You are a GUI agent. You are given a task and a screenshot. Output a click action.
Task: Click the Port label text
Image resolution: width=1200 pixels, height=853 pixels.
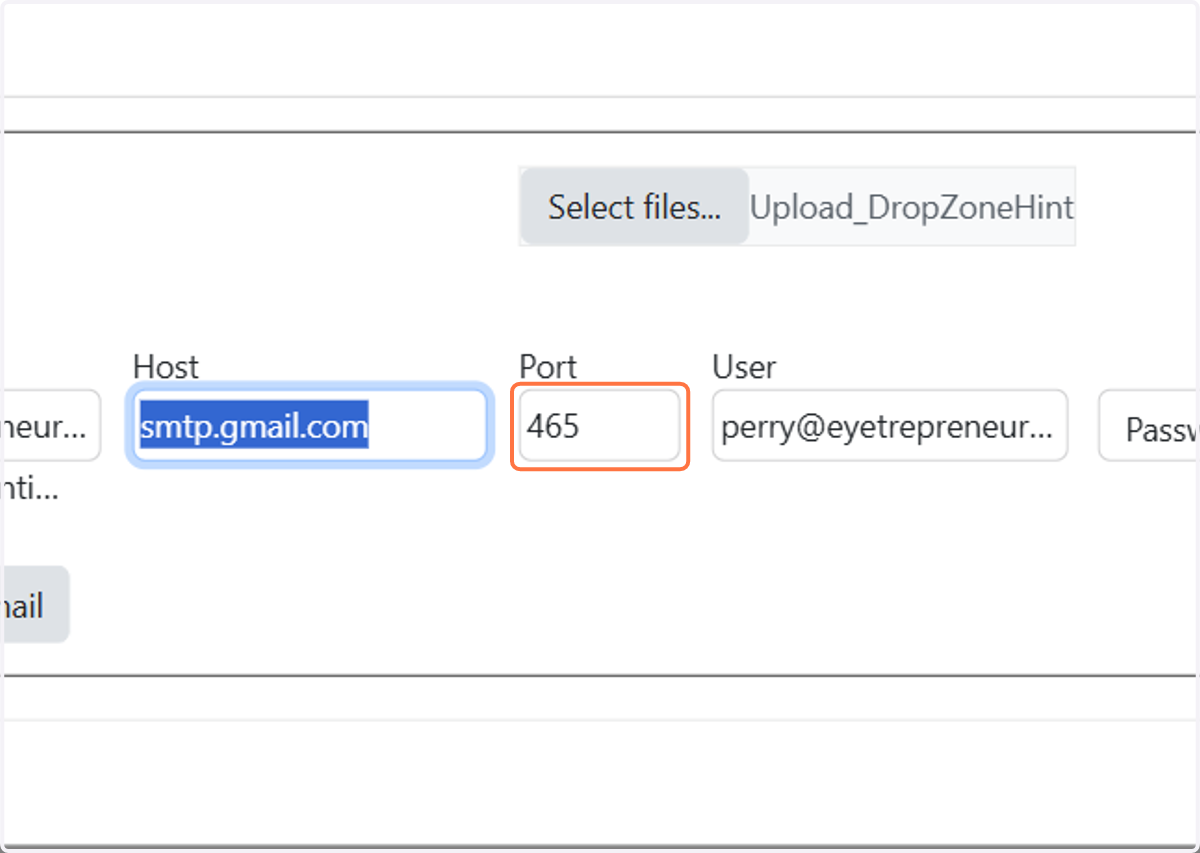(x=549, y=367)
